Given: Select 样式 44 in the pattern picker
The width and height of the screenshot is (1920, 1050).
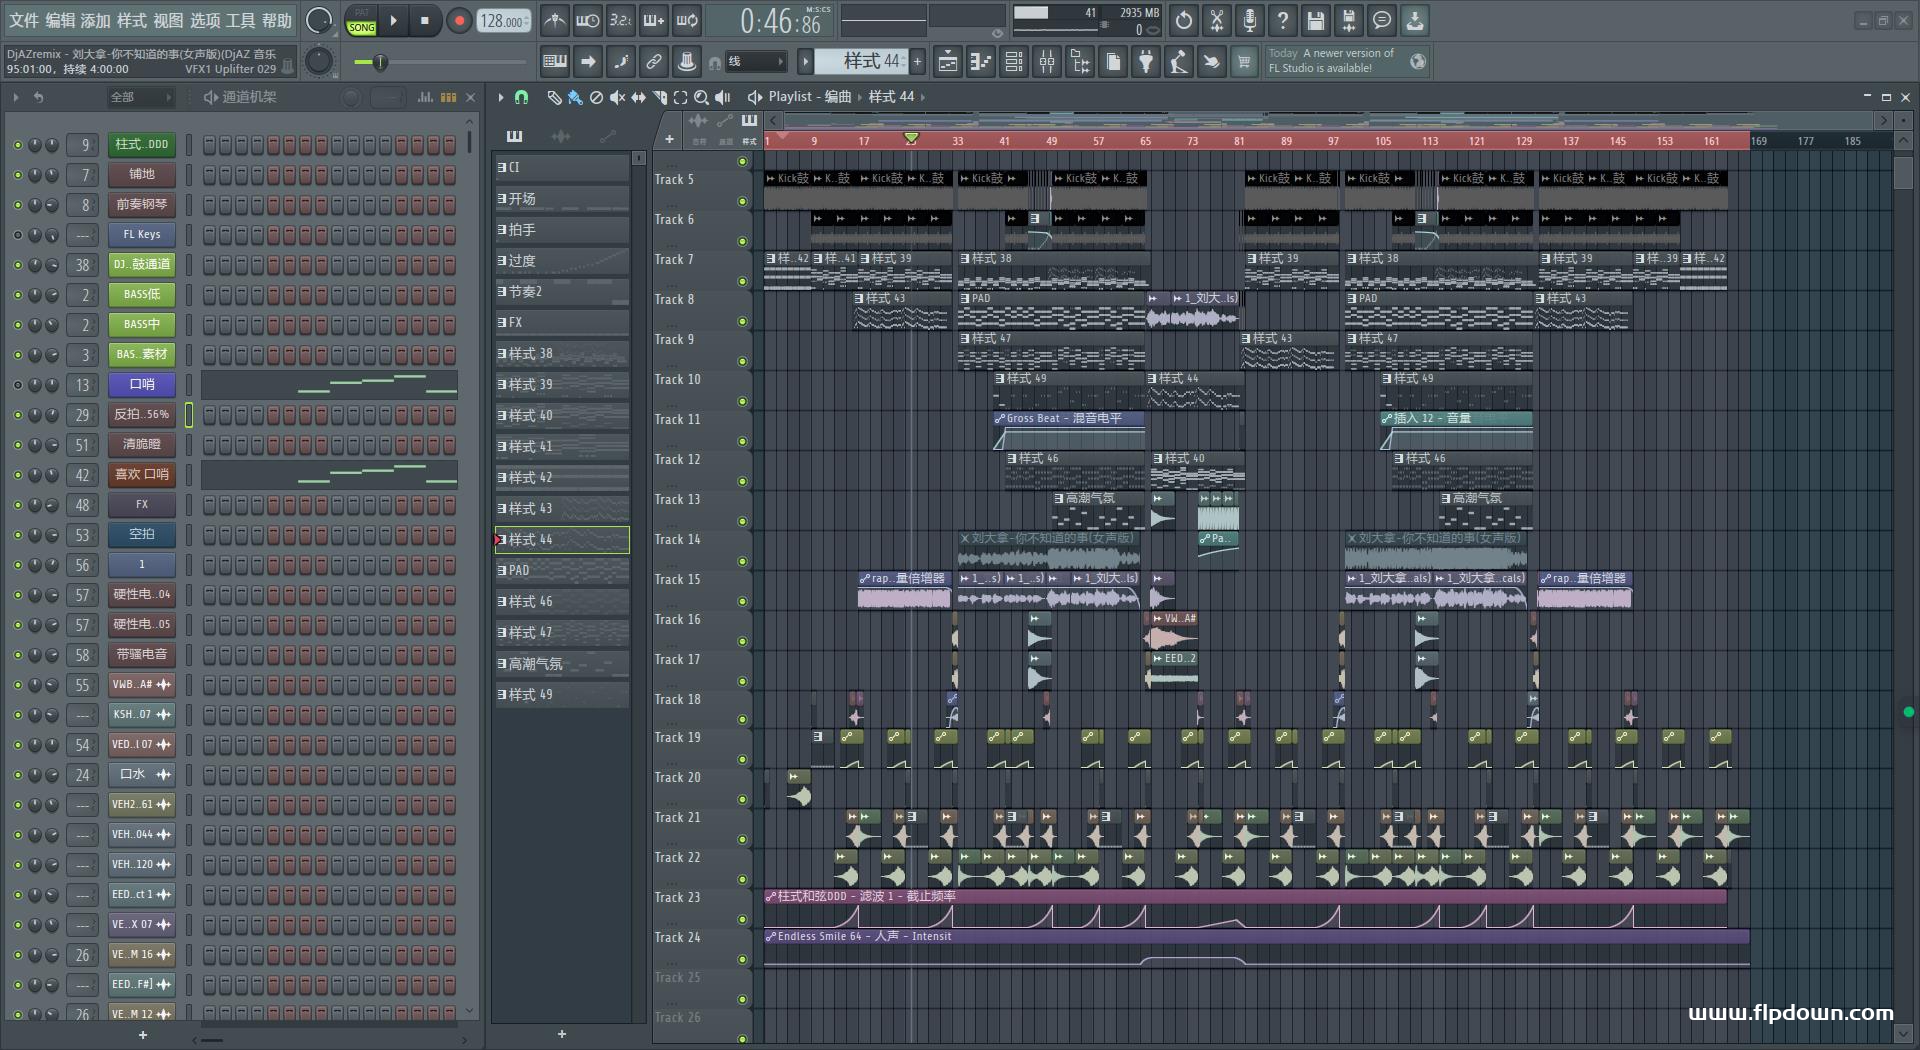Looking at the screenshot, I should click(x=562, y=540).
